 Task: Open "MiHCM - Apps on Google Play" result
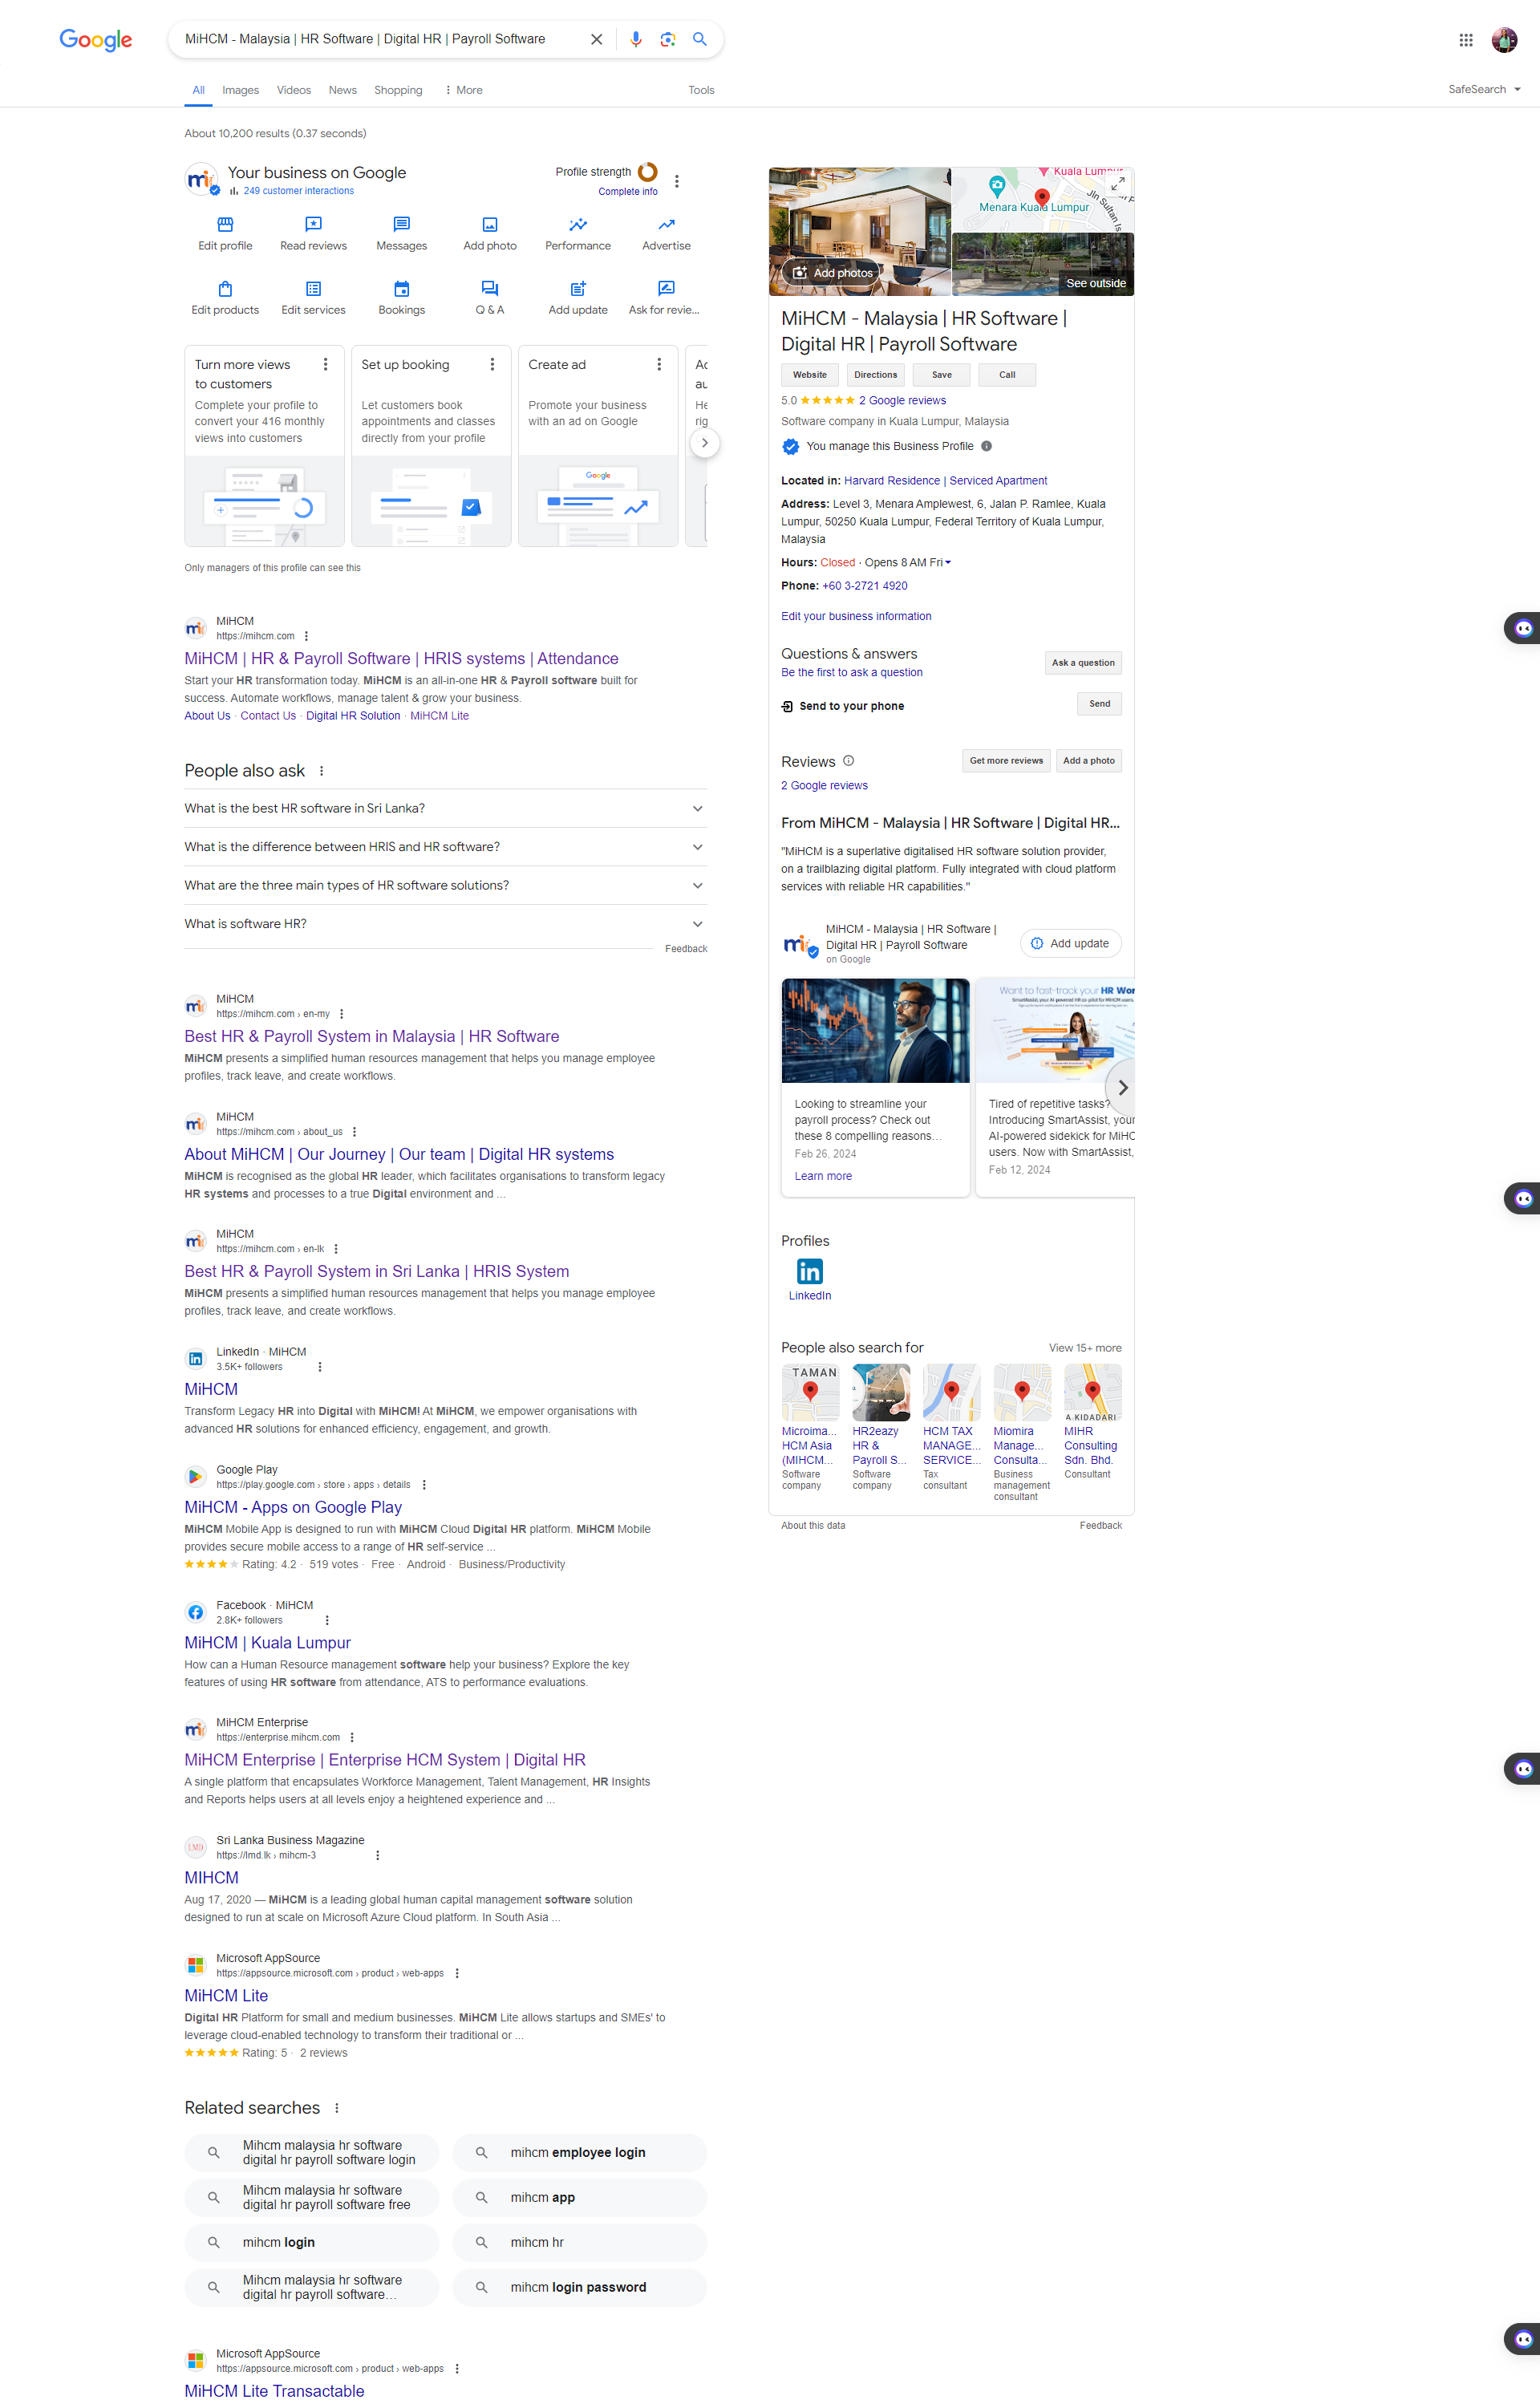(293, 1507)
